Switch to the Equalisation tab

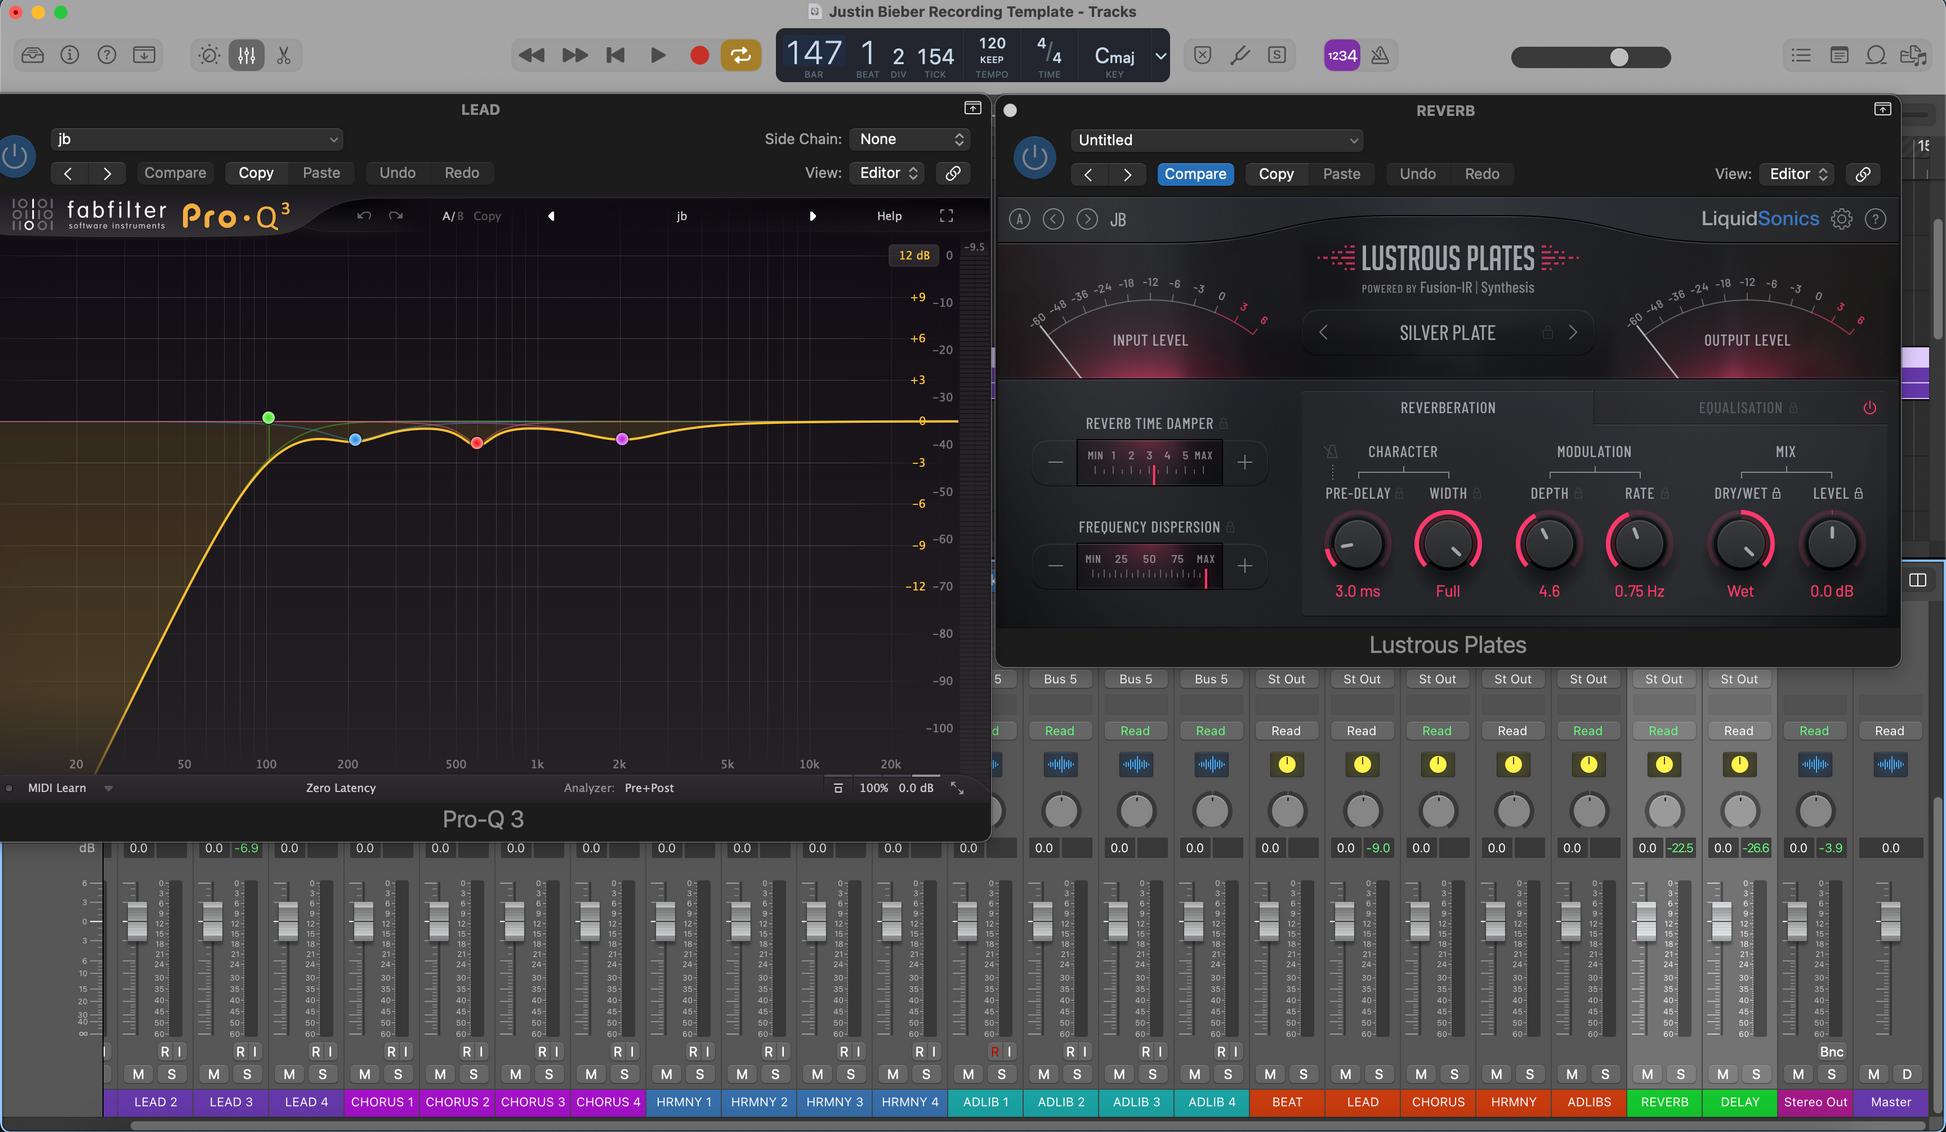click(1740, 408)
